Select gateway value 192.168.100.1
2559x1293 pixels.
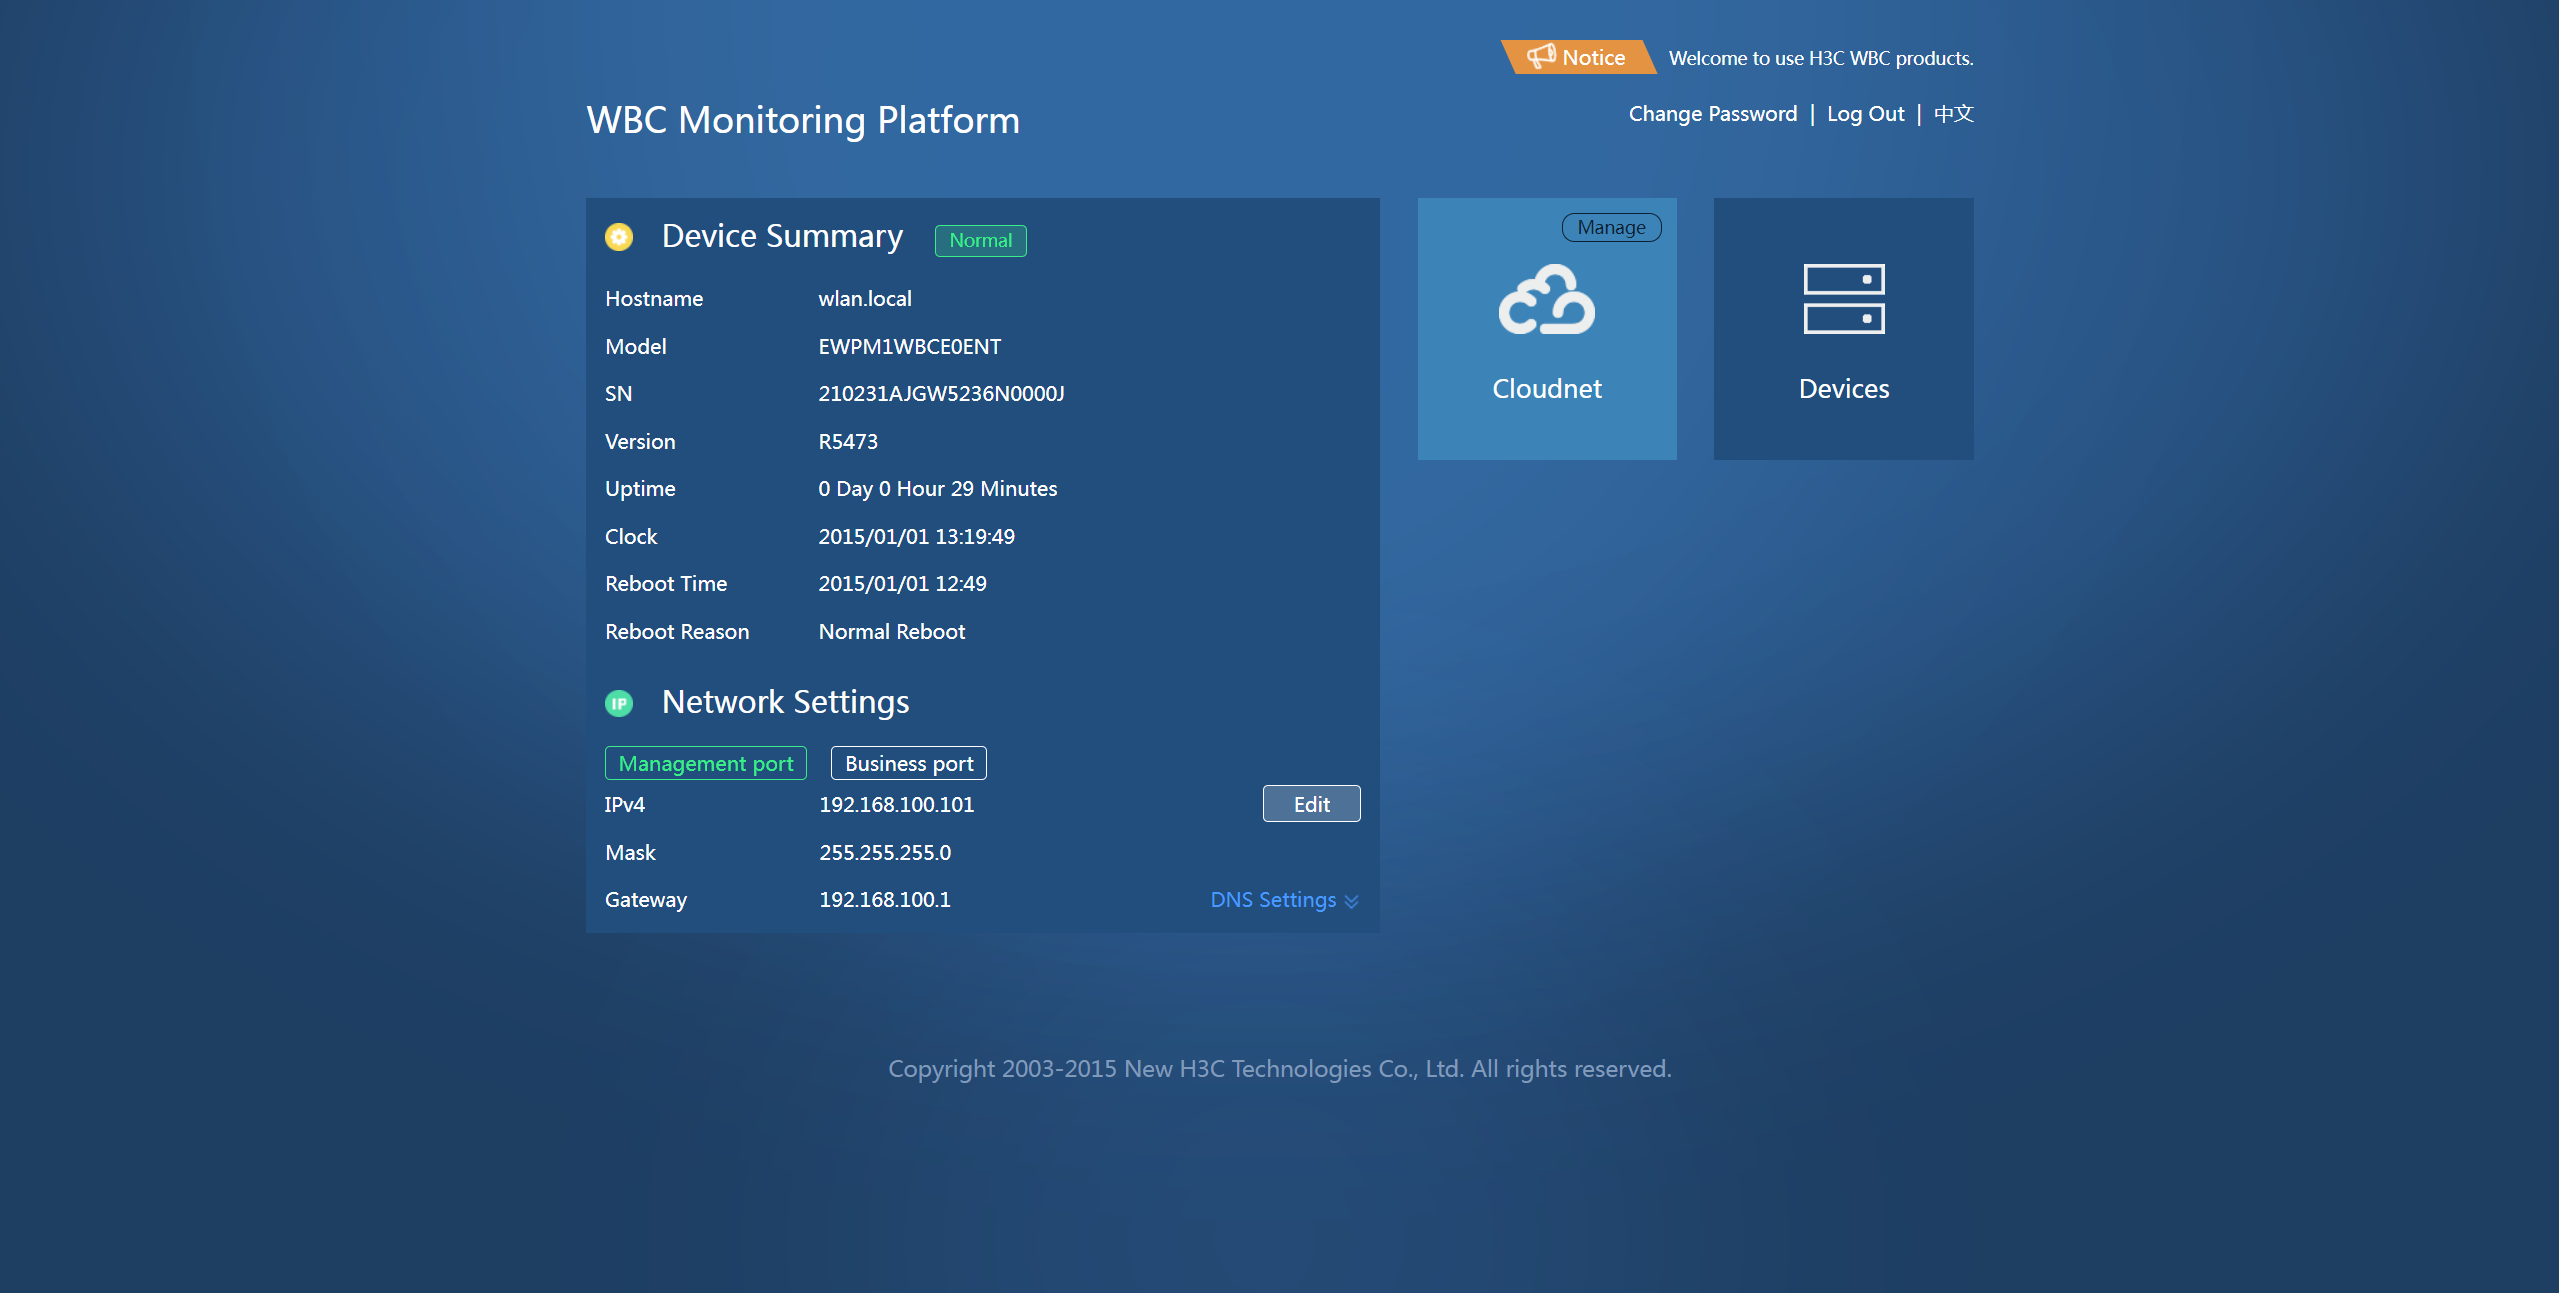[884, 900]
